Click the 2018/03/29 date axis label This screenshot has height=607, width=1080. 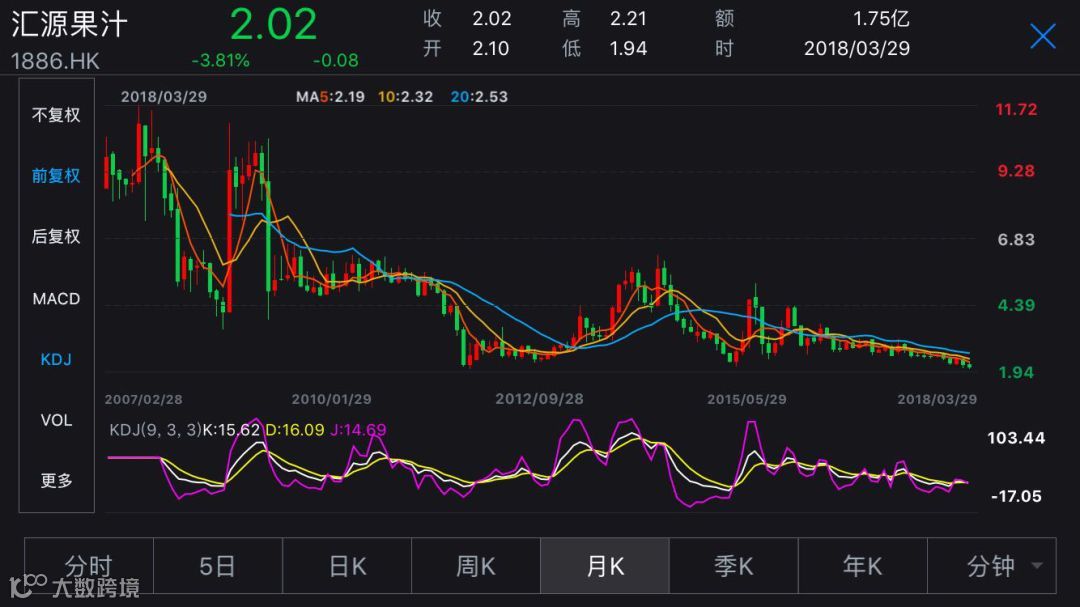[x=937, y=399]
